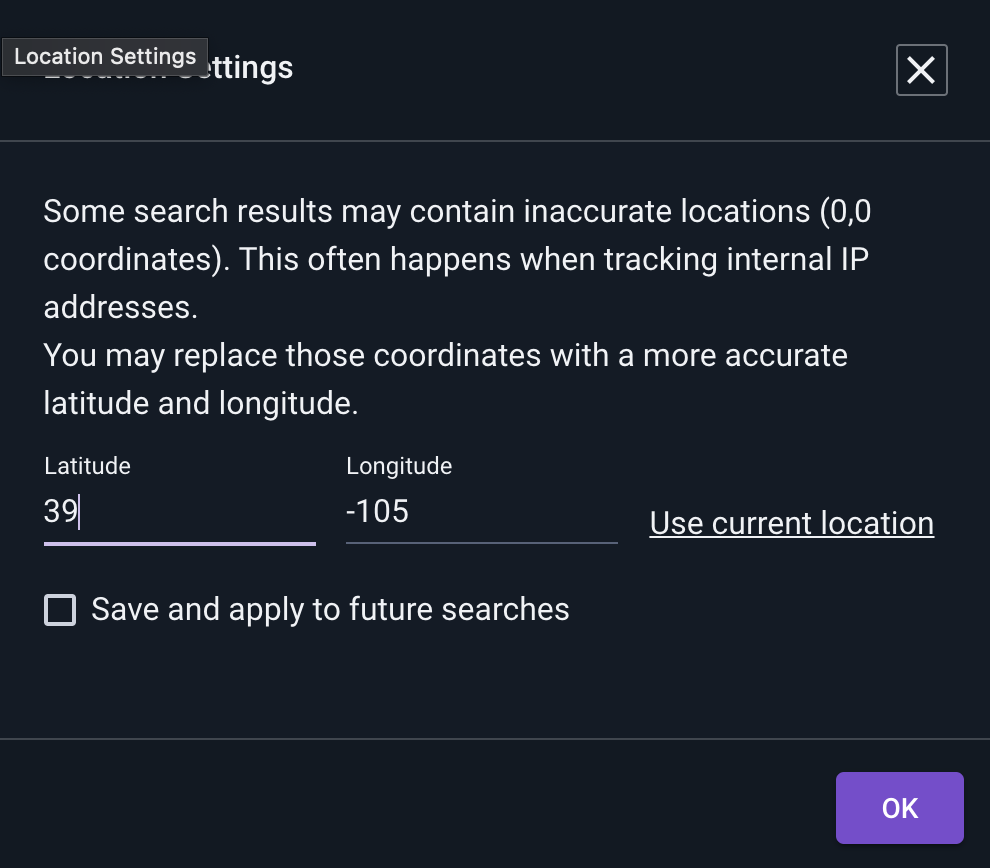Enable Save and apply to future searches checkbox
This screenshot has height=868, width=990.
(x=60, y=610)
